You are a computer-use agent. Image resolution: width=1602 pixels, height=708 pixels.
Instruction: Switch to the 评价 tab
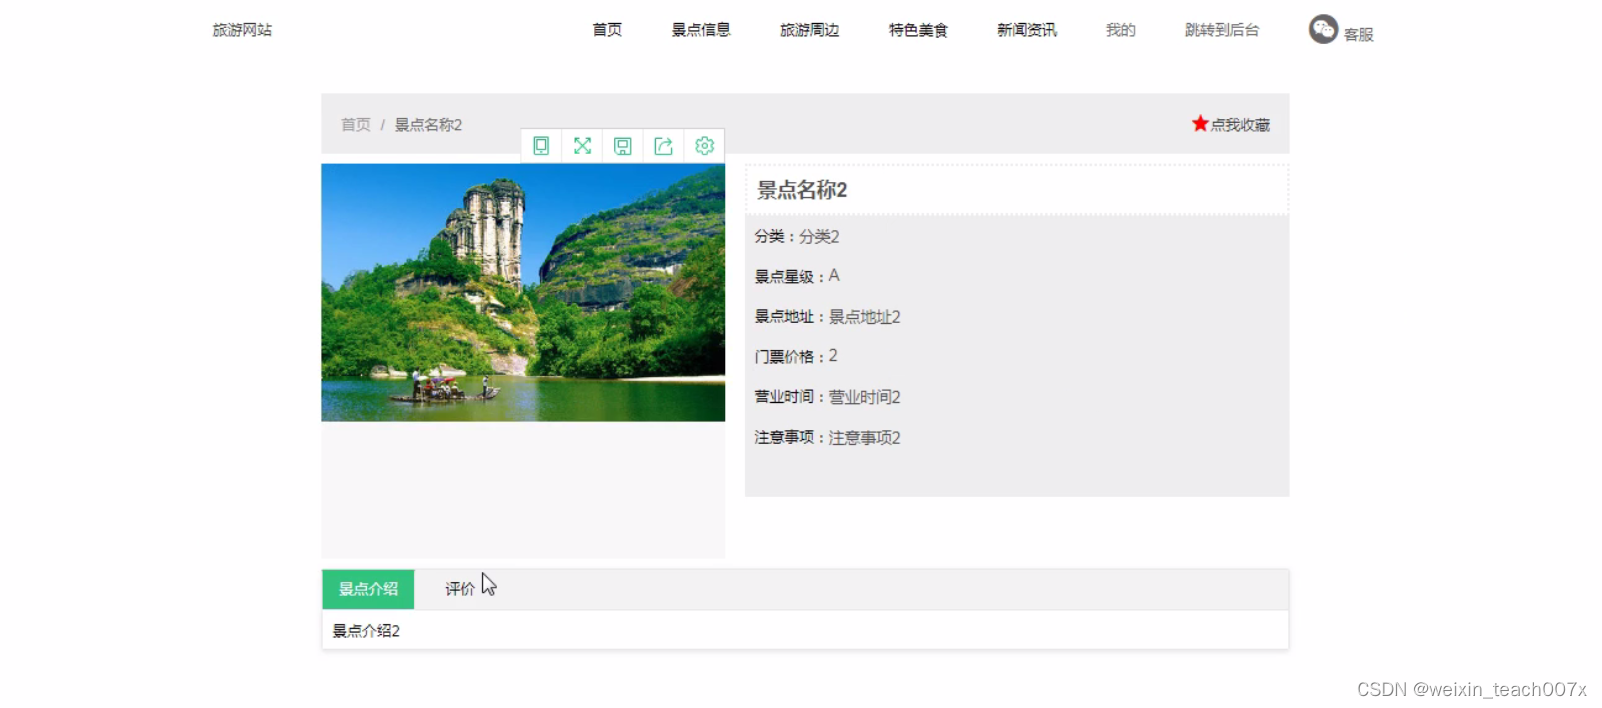click(x=460, y=589)
